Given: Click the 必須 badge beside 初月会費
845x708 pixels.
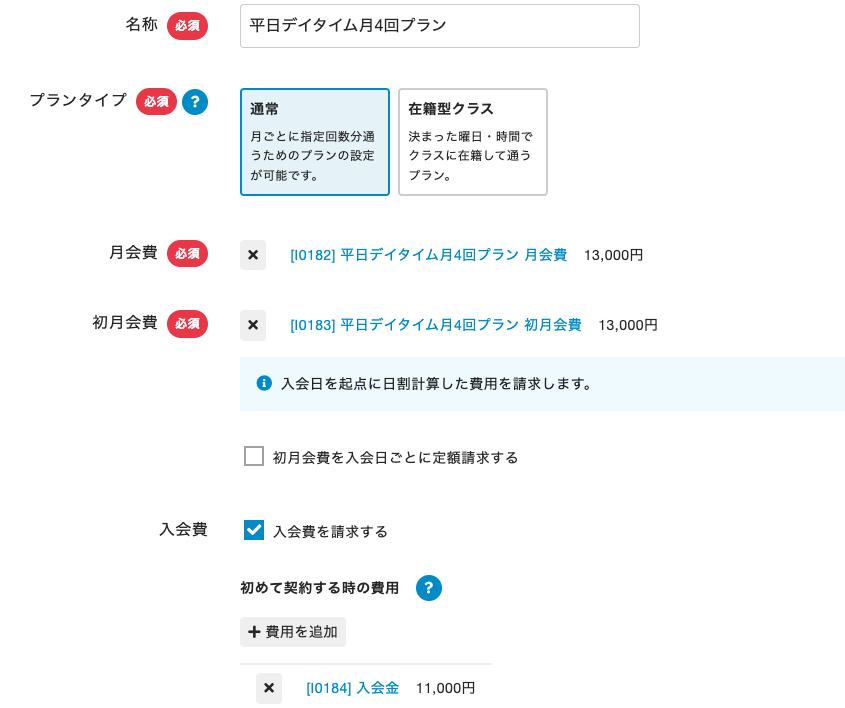Looking at the screenshot, I should (187, 324).
